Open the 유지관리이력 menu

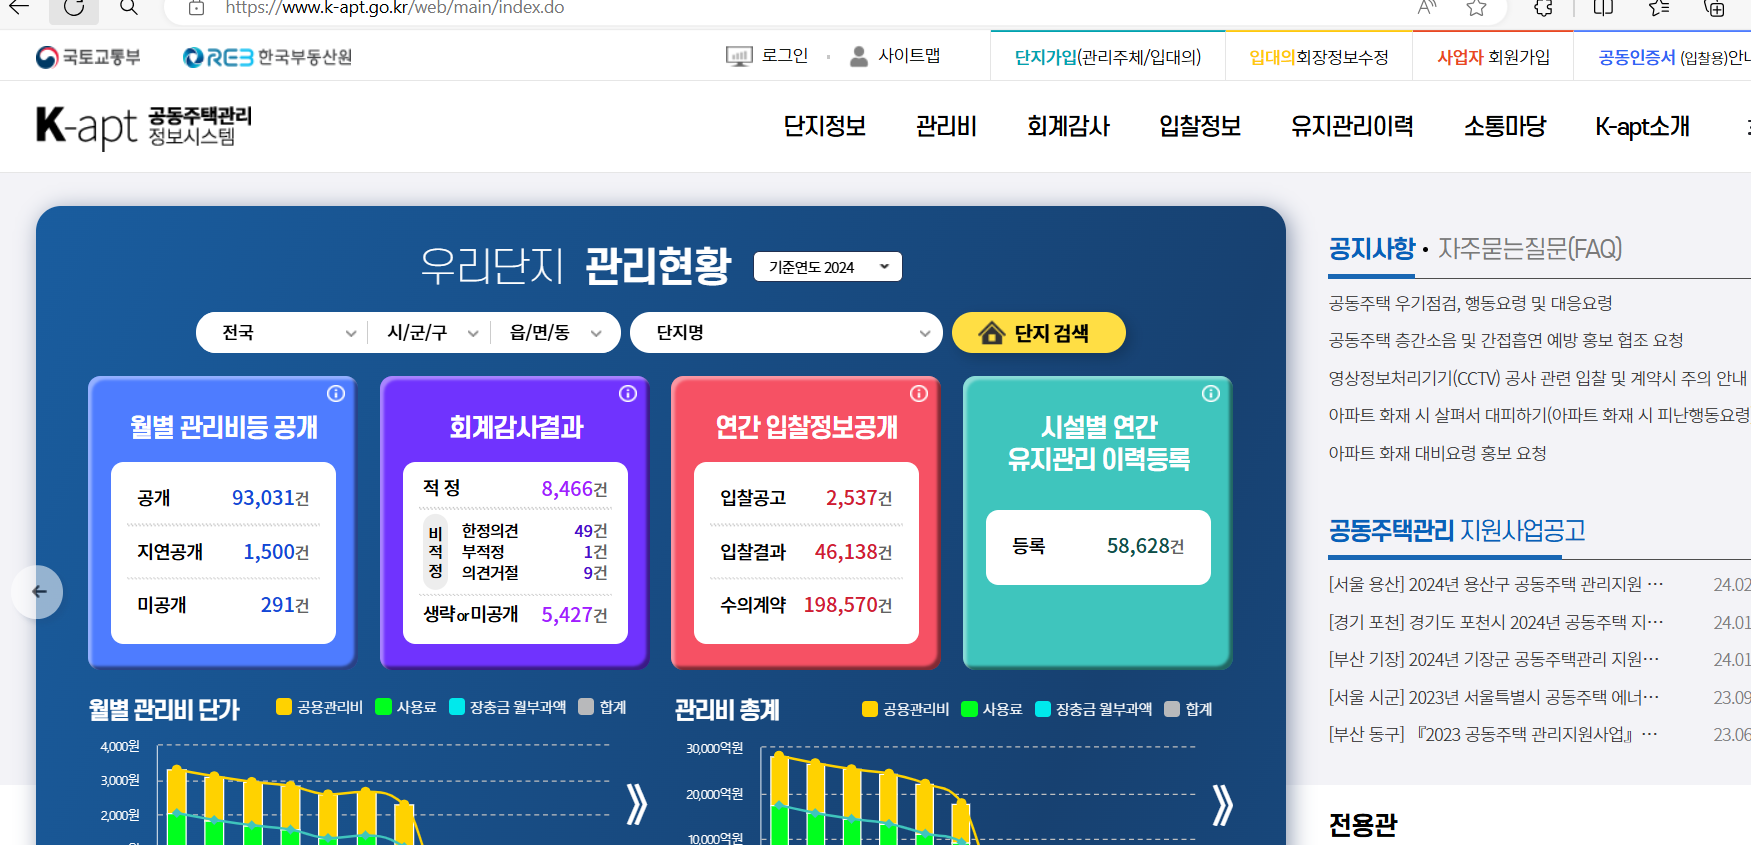point(1352,127)
